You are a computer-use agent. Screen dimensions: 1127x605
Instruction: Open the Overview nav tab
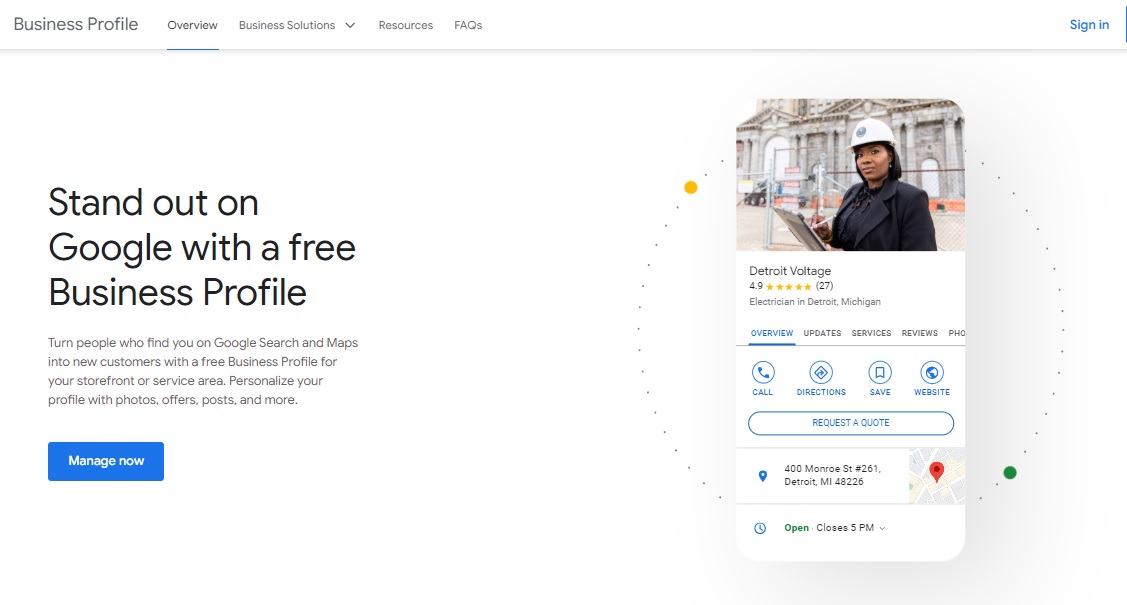pos(193,25)
